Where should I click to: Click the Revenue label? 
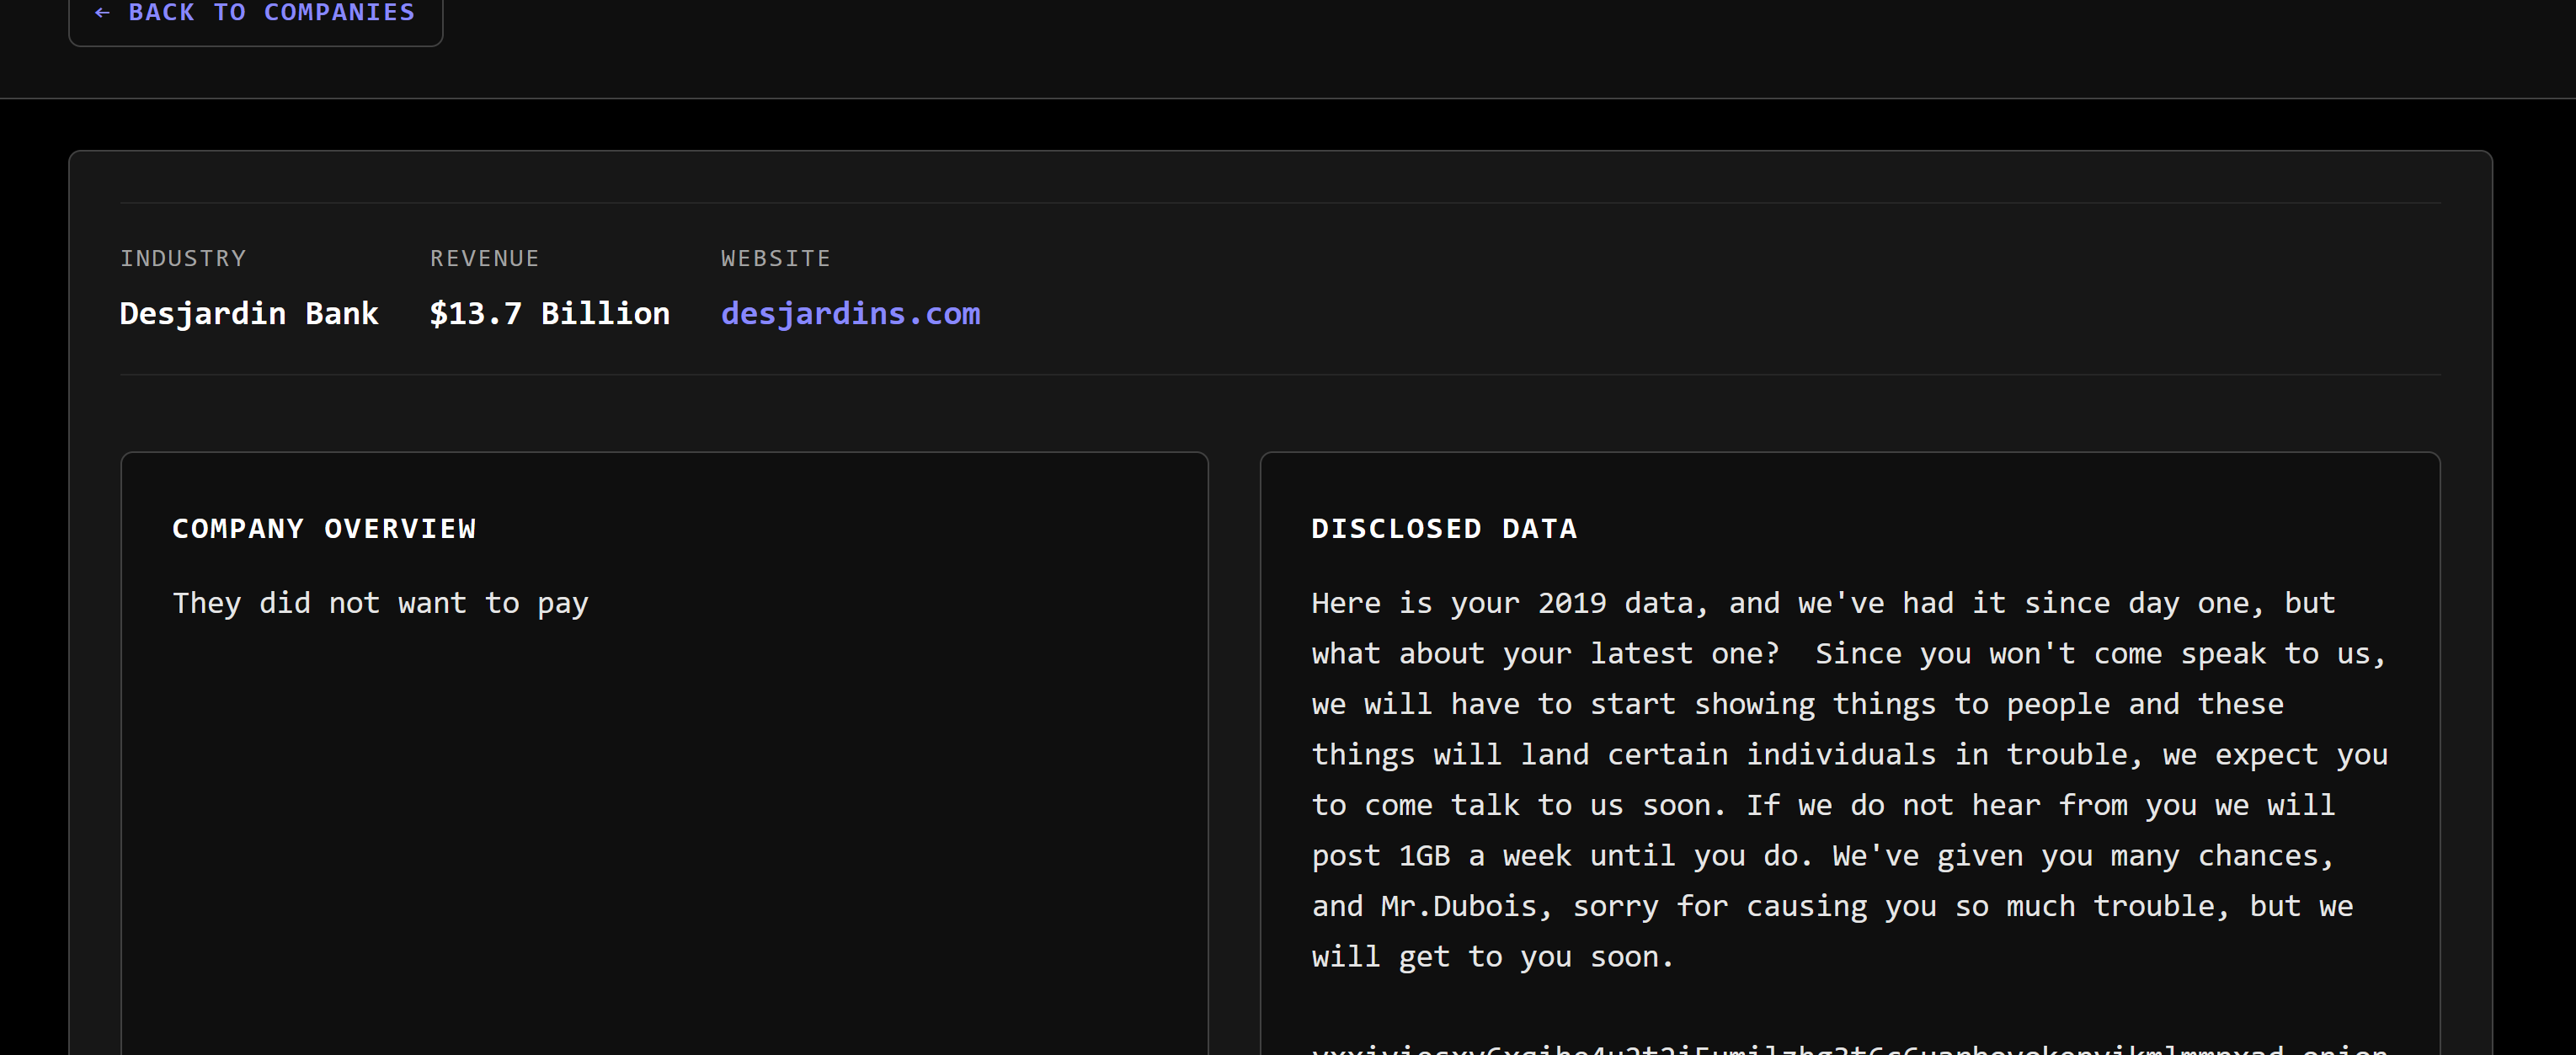(484, 259)
